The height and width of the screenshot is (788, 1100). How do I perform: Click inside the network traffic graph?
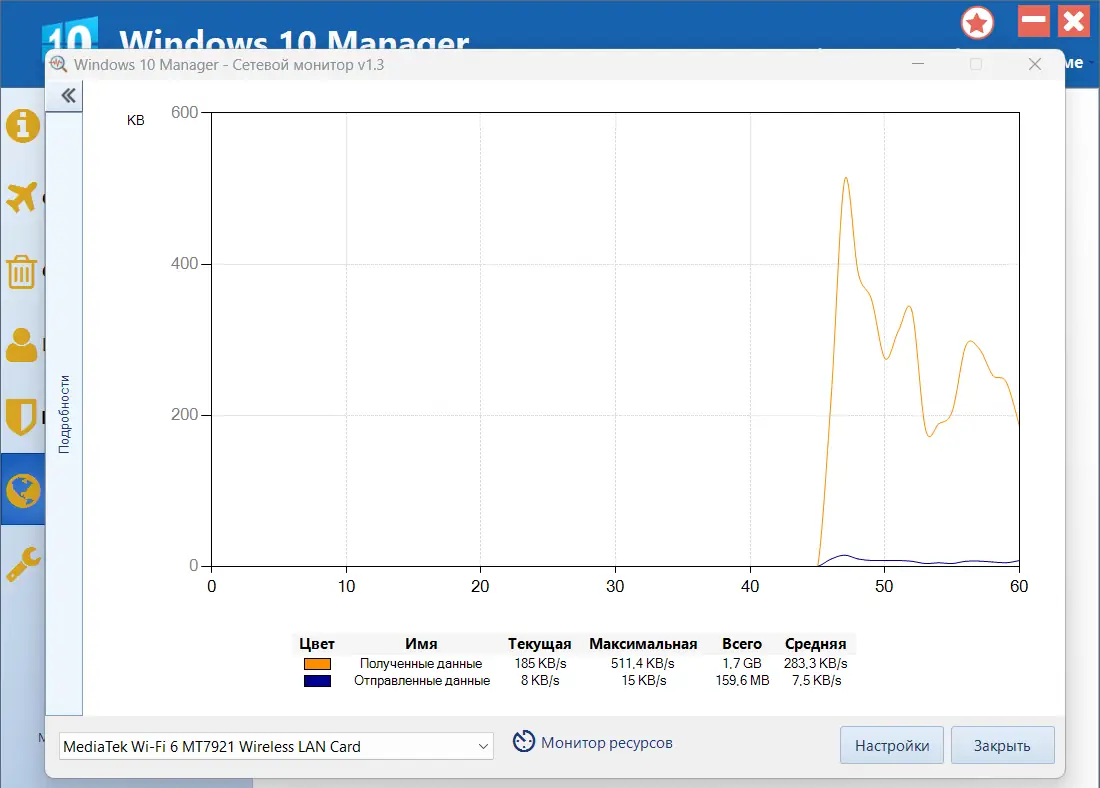[x=615, y=340]
